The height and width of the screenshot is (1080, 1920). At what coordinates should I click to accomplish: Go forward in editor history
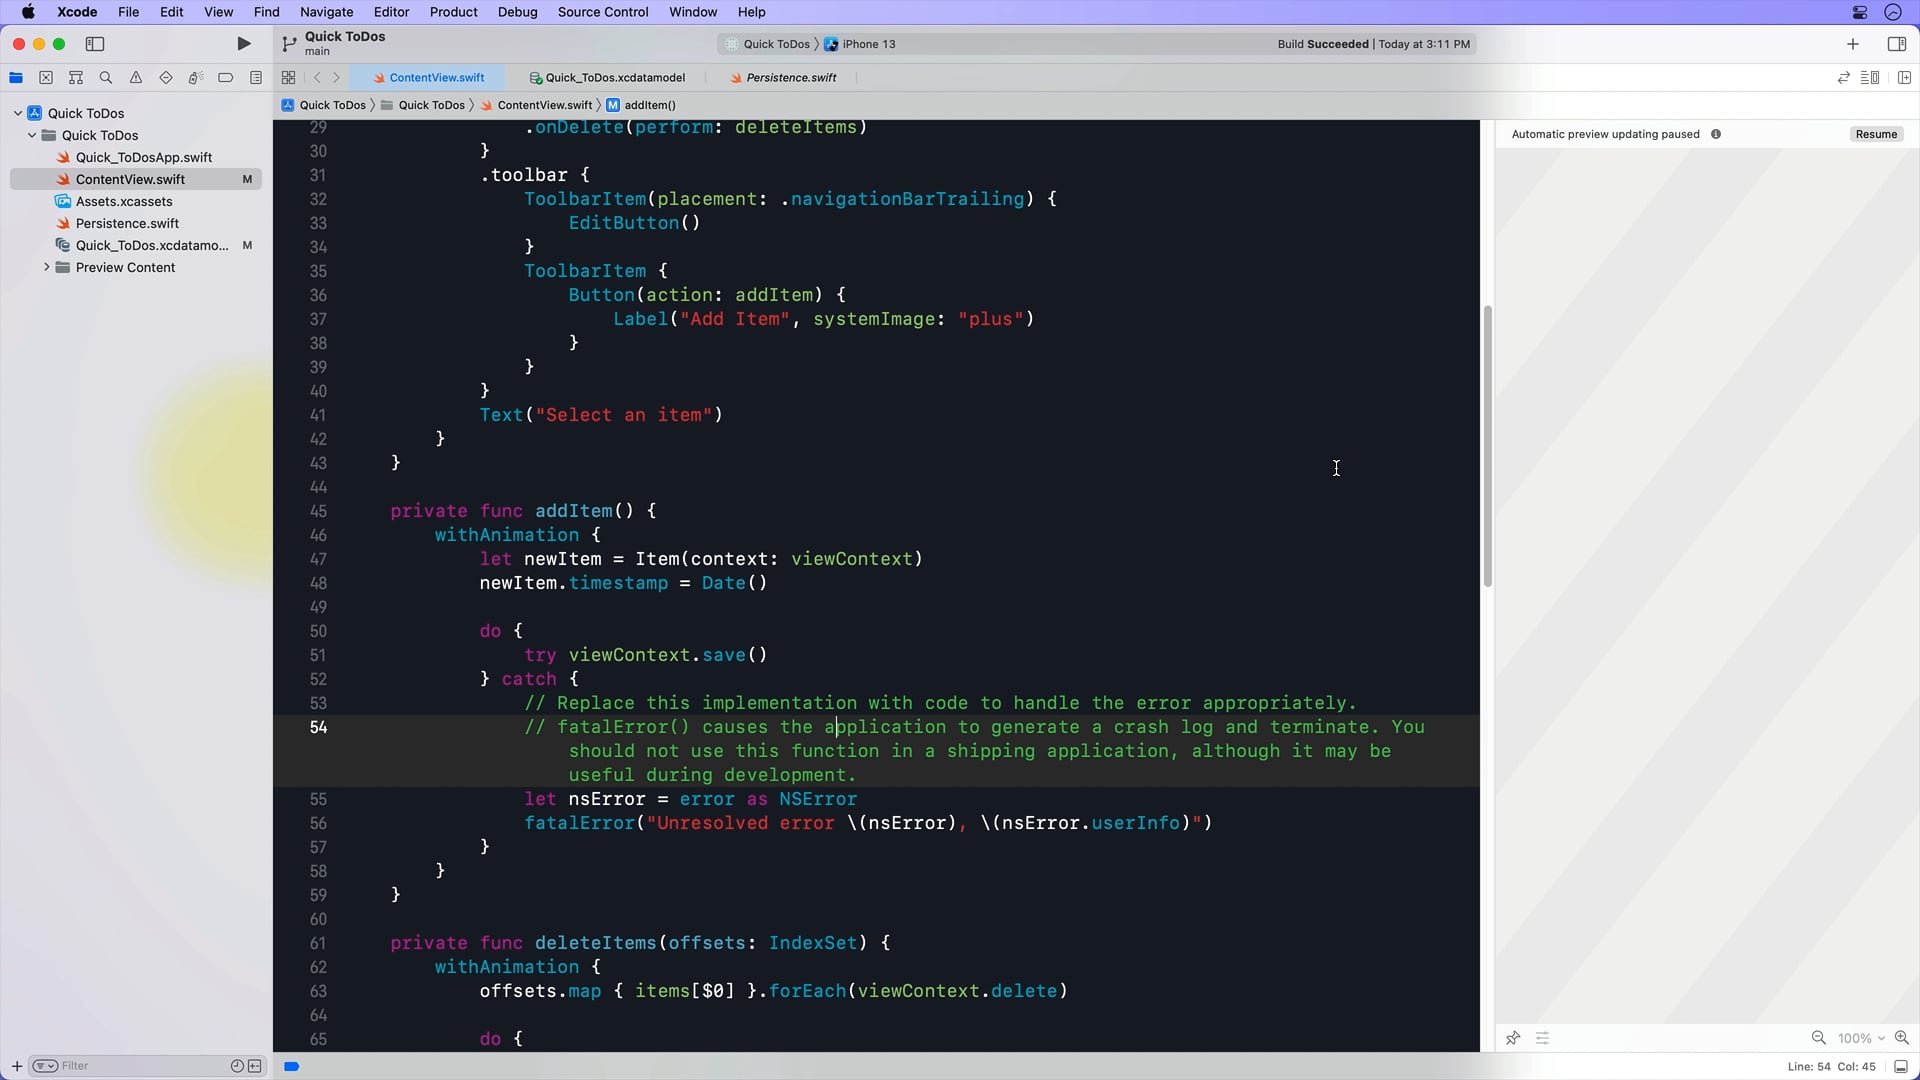click(337, 78)
